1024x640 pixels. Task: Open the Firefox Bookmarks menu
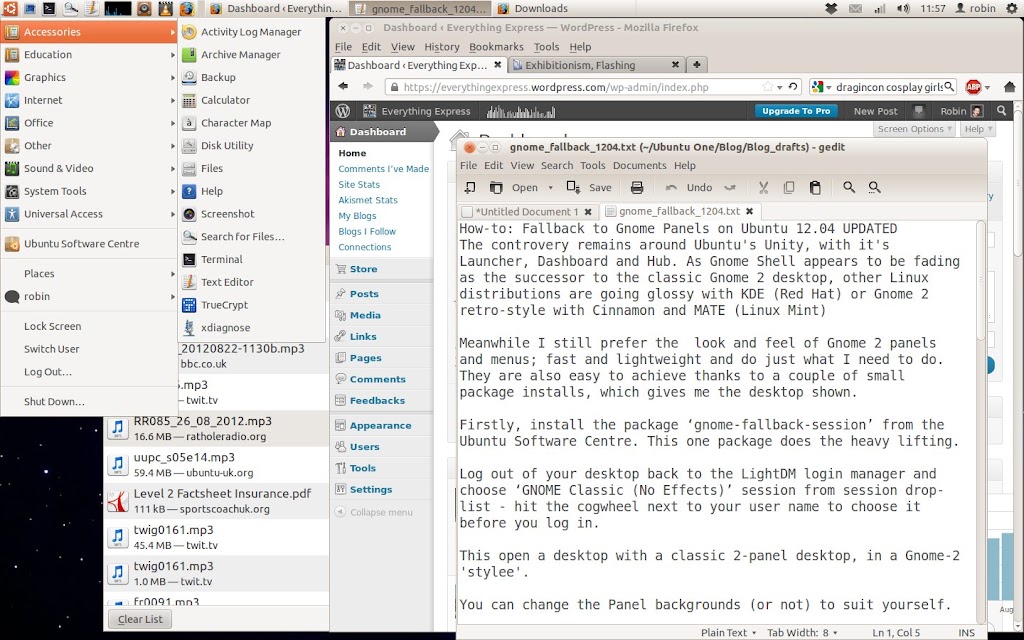click(496, 46)
